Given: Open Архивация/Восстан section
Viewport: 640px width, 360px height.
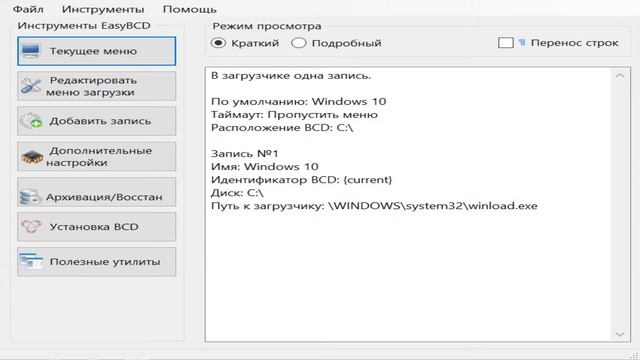Looking at the screenshot, I should (x=97, y=191).
